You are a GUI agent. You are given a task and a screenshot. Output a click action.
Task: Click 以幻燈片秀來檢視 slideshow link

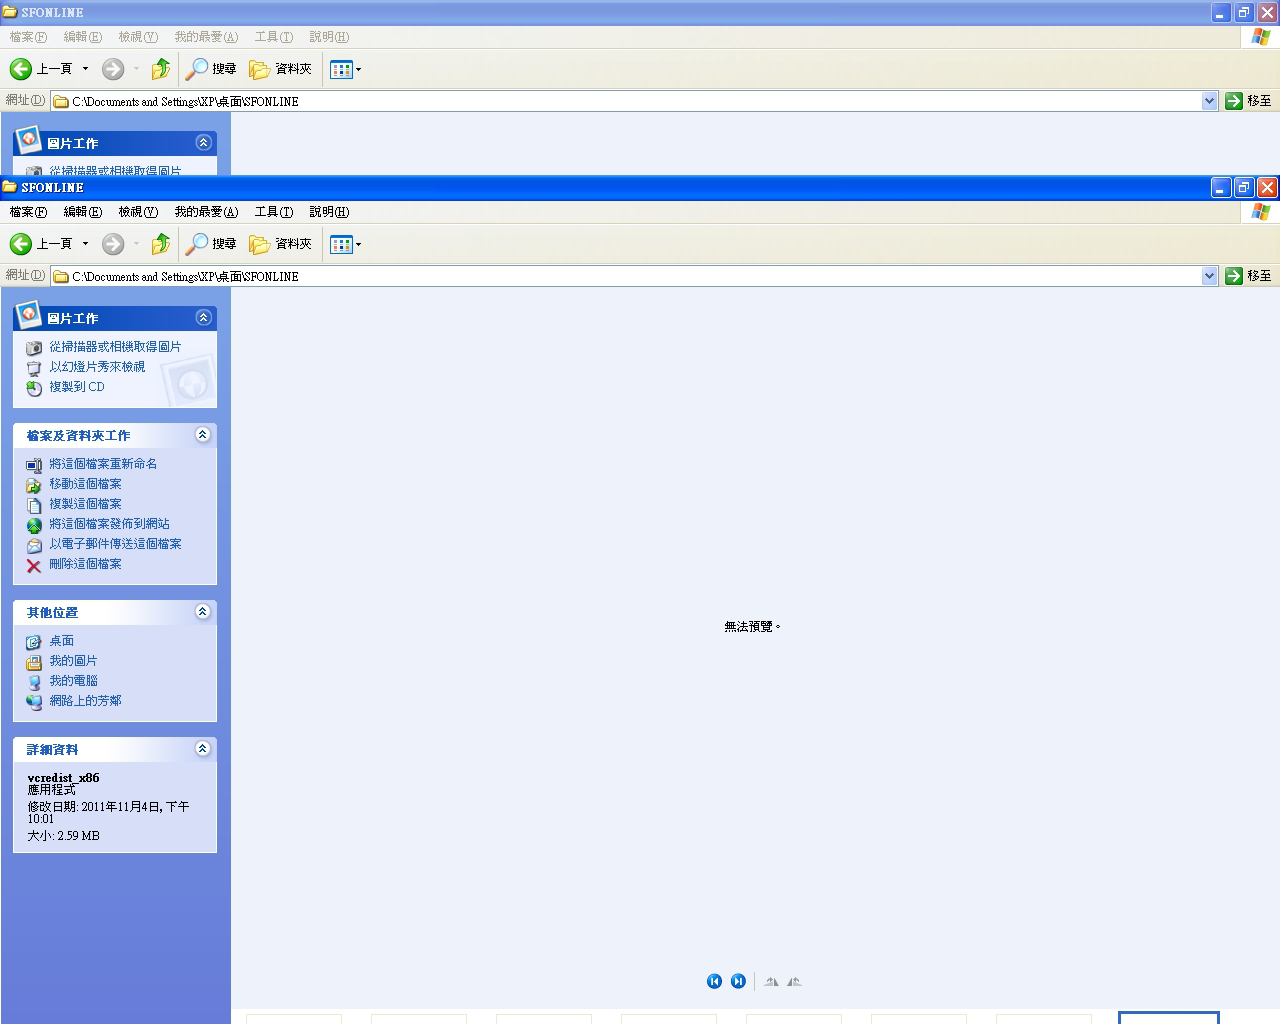pyautogui.click(x=97, y=367)
